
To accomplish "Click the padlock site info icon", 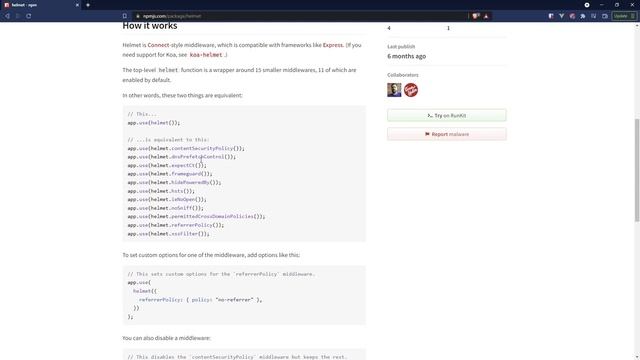I will (138, 16).
